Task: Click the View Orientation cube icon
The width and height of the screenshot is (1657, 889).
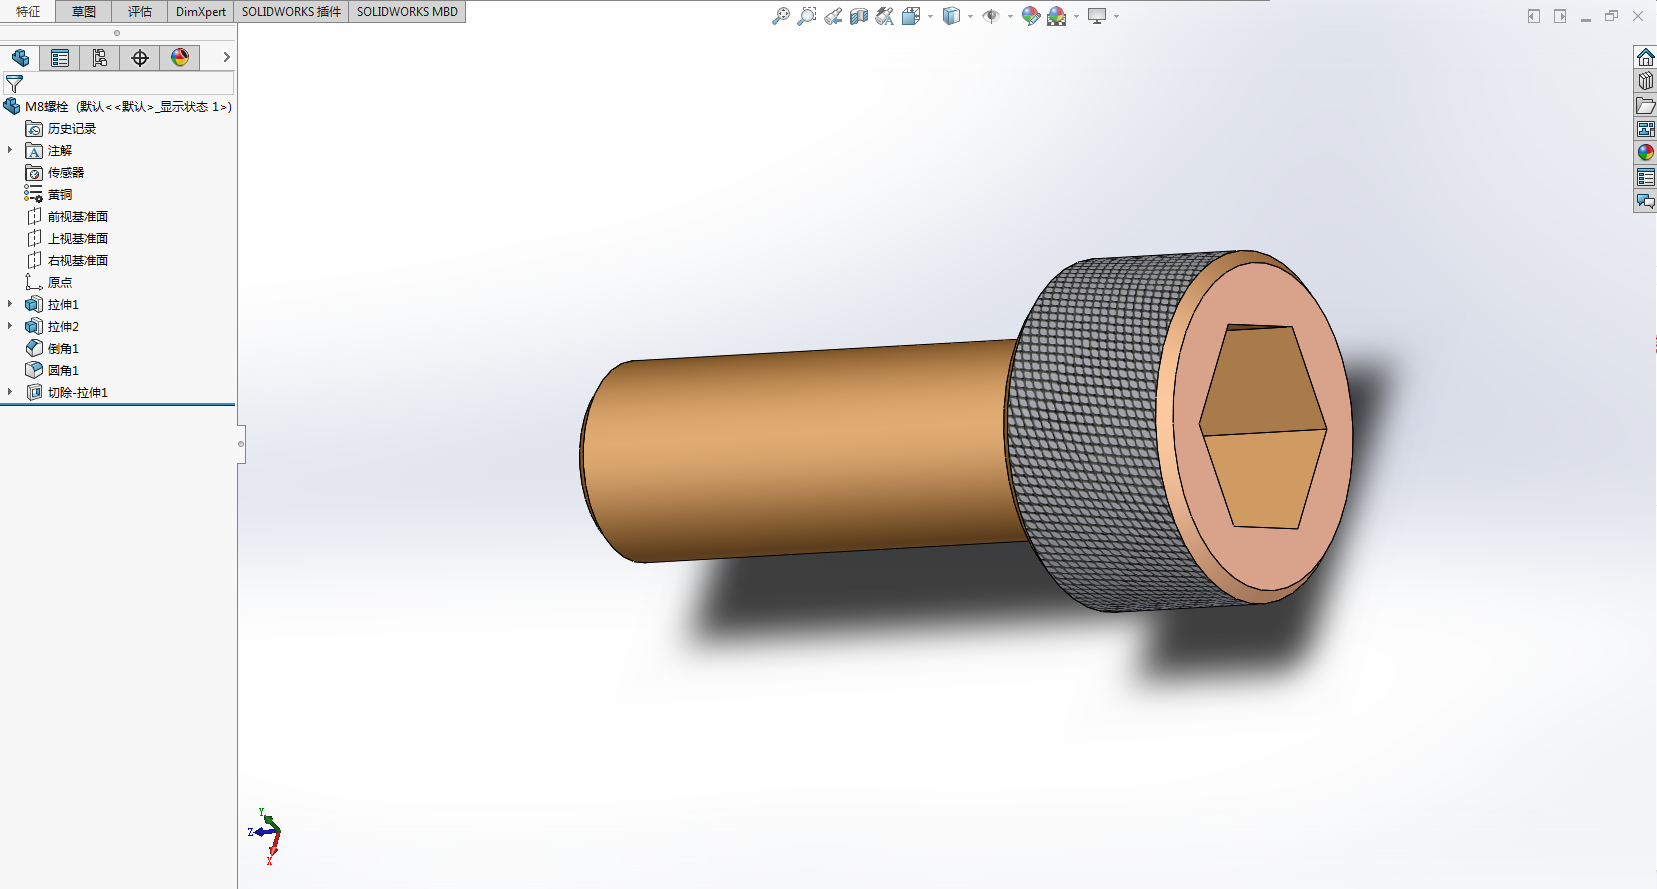Action: pos(910,16)
